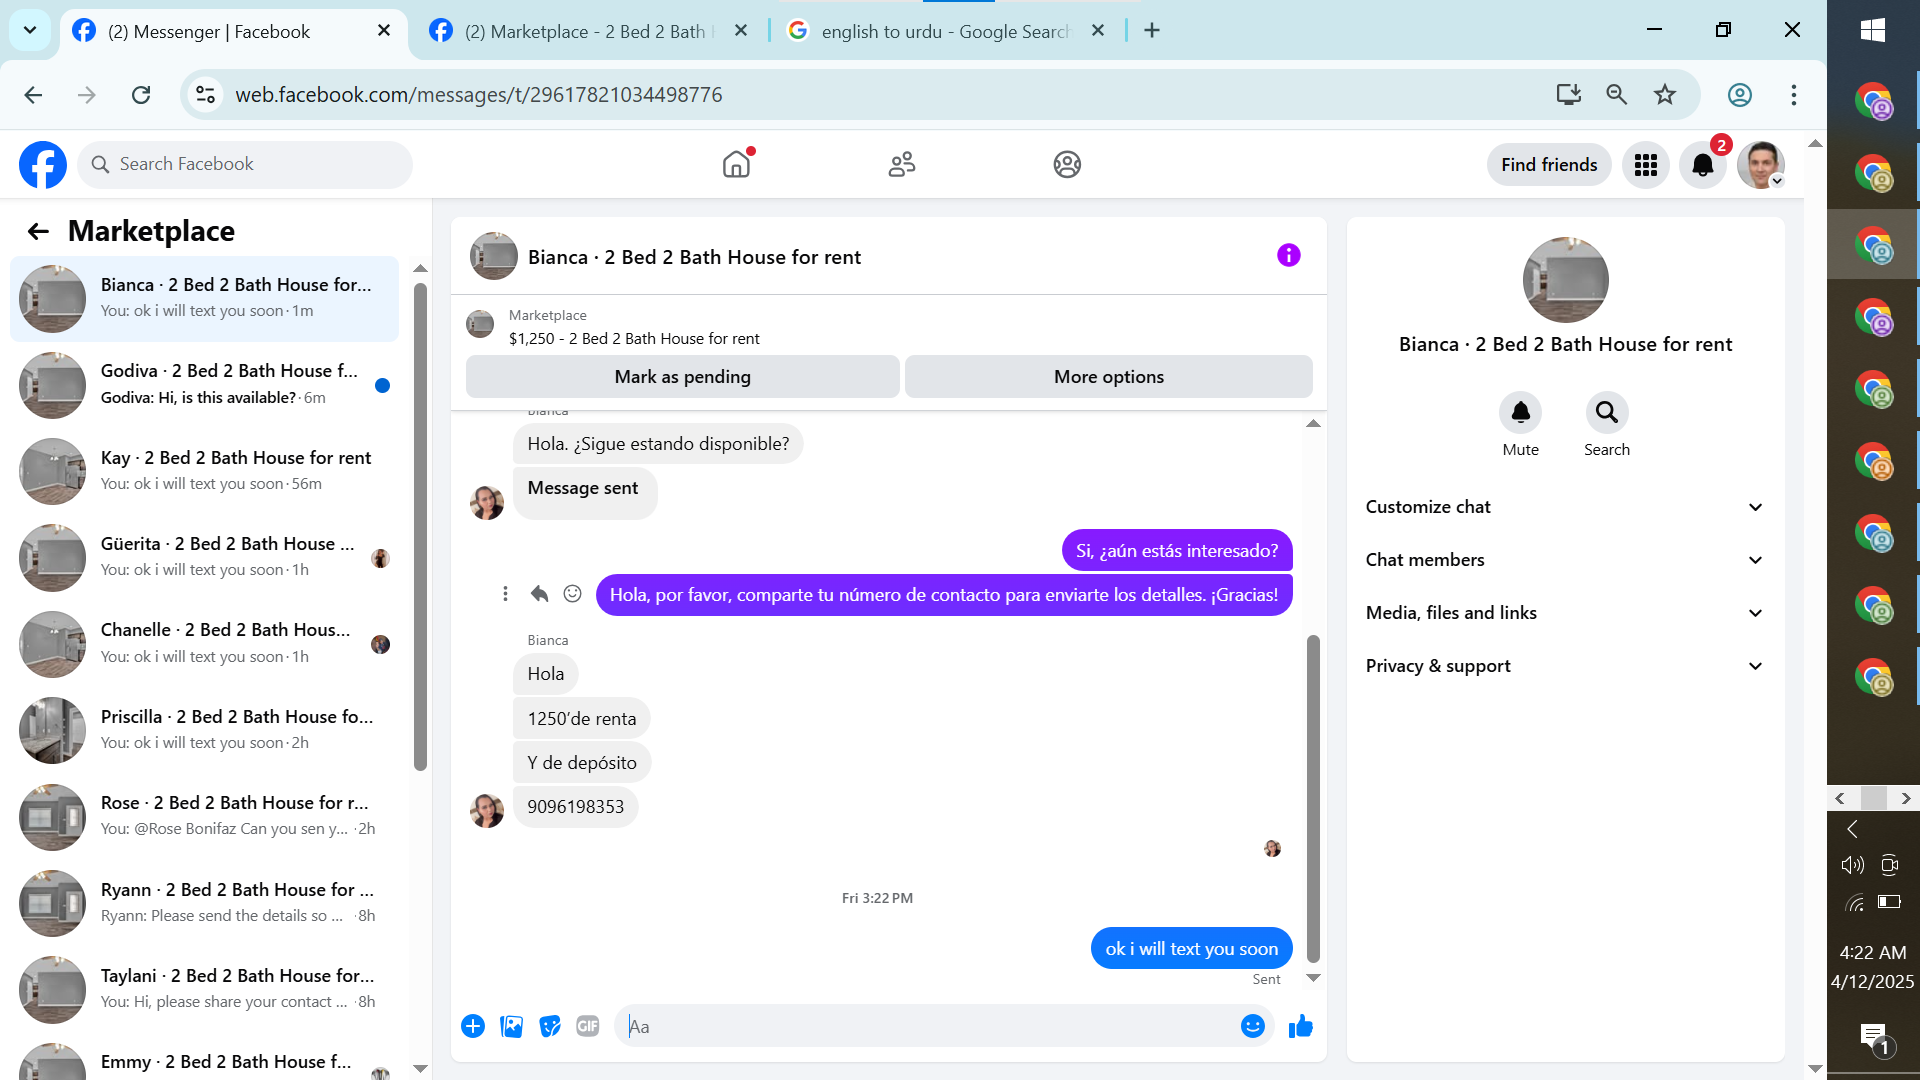1920x1080 pixels.
Task: Open the notifications bell
Action: tap(1703, 165)
